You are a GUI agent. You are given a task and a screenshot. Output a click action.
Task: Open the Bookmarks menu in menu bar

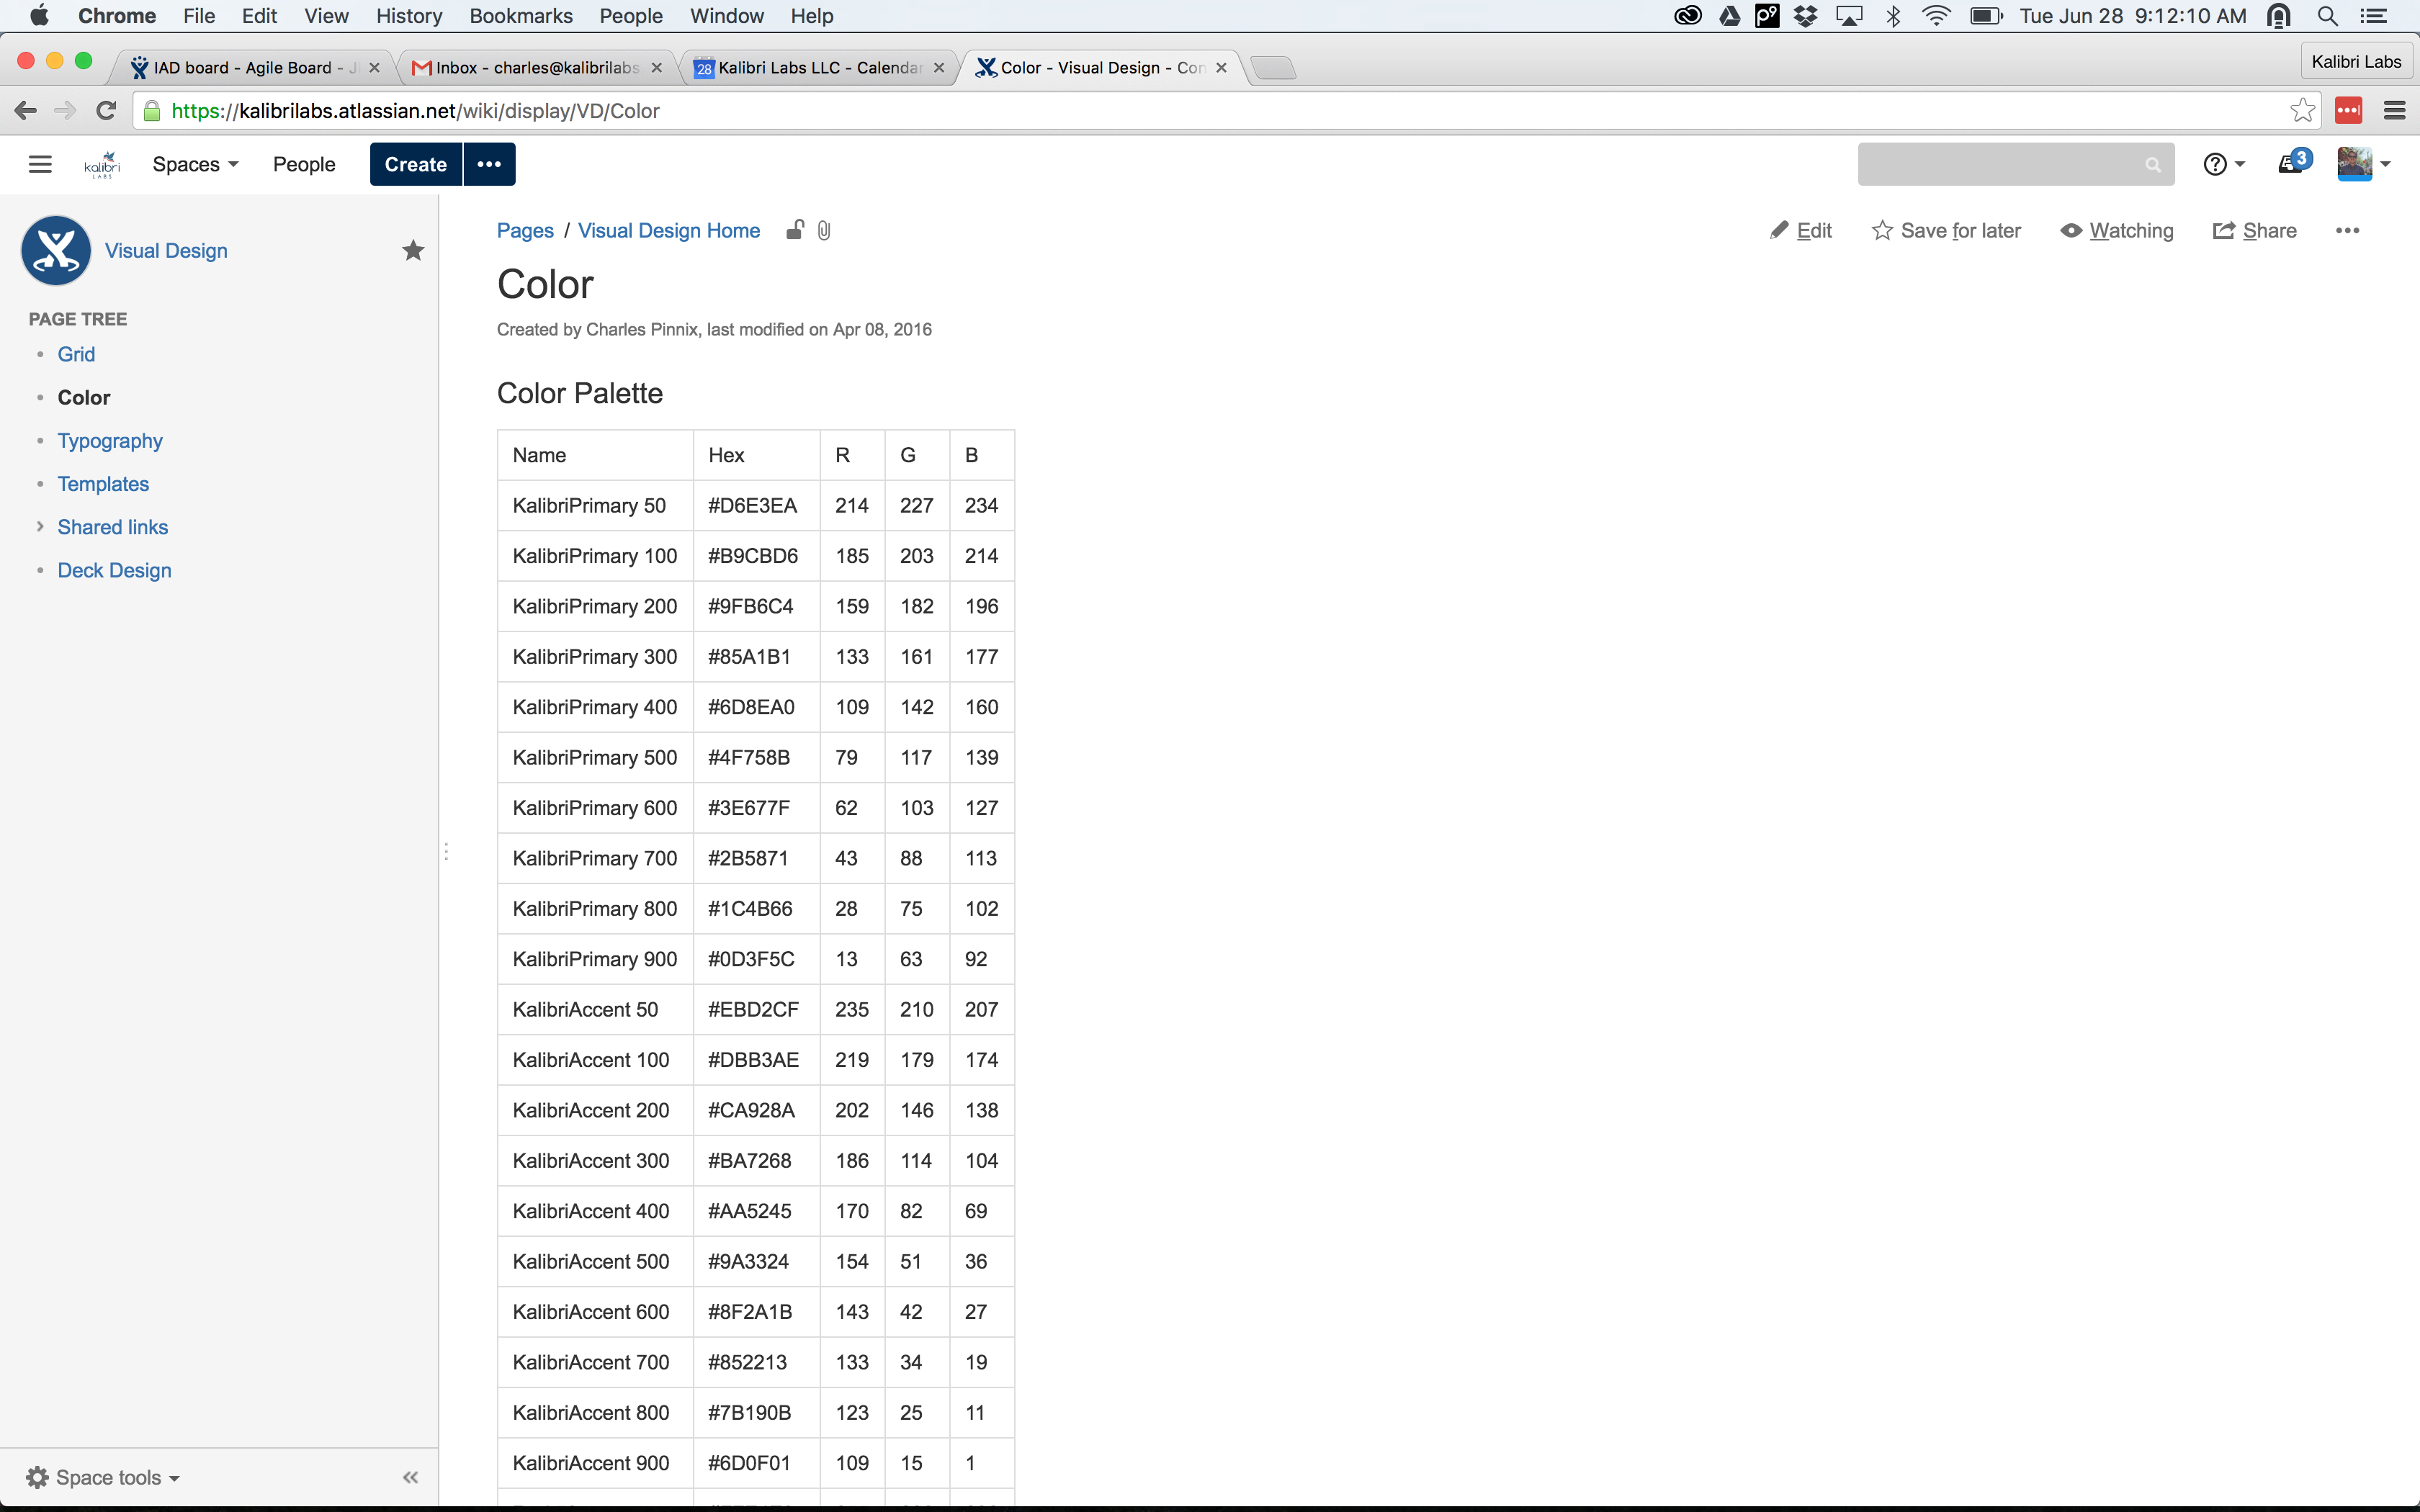[x=520, y=16]
